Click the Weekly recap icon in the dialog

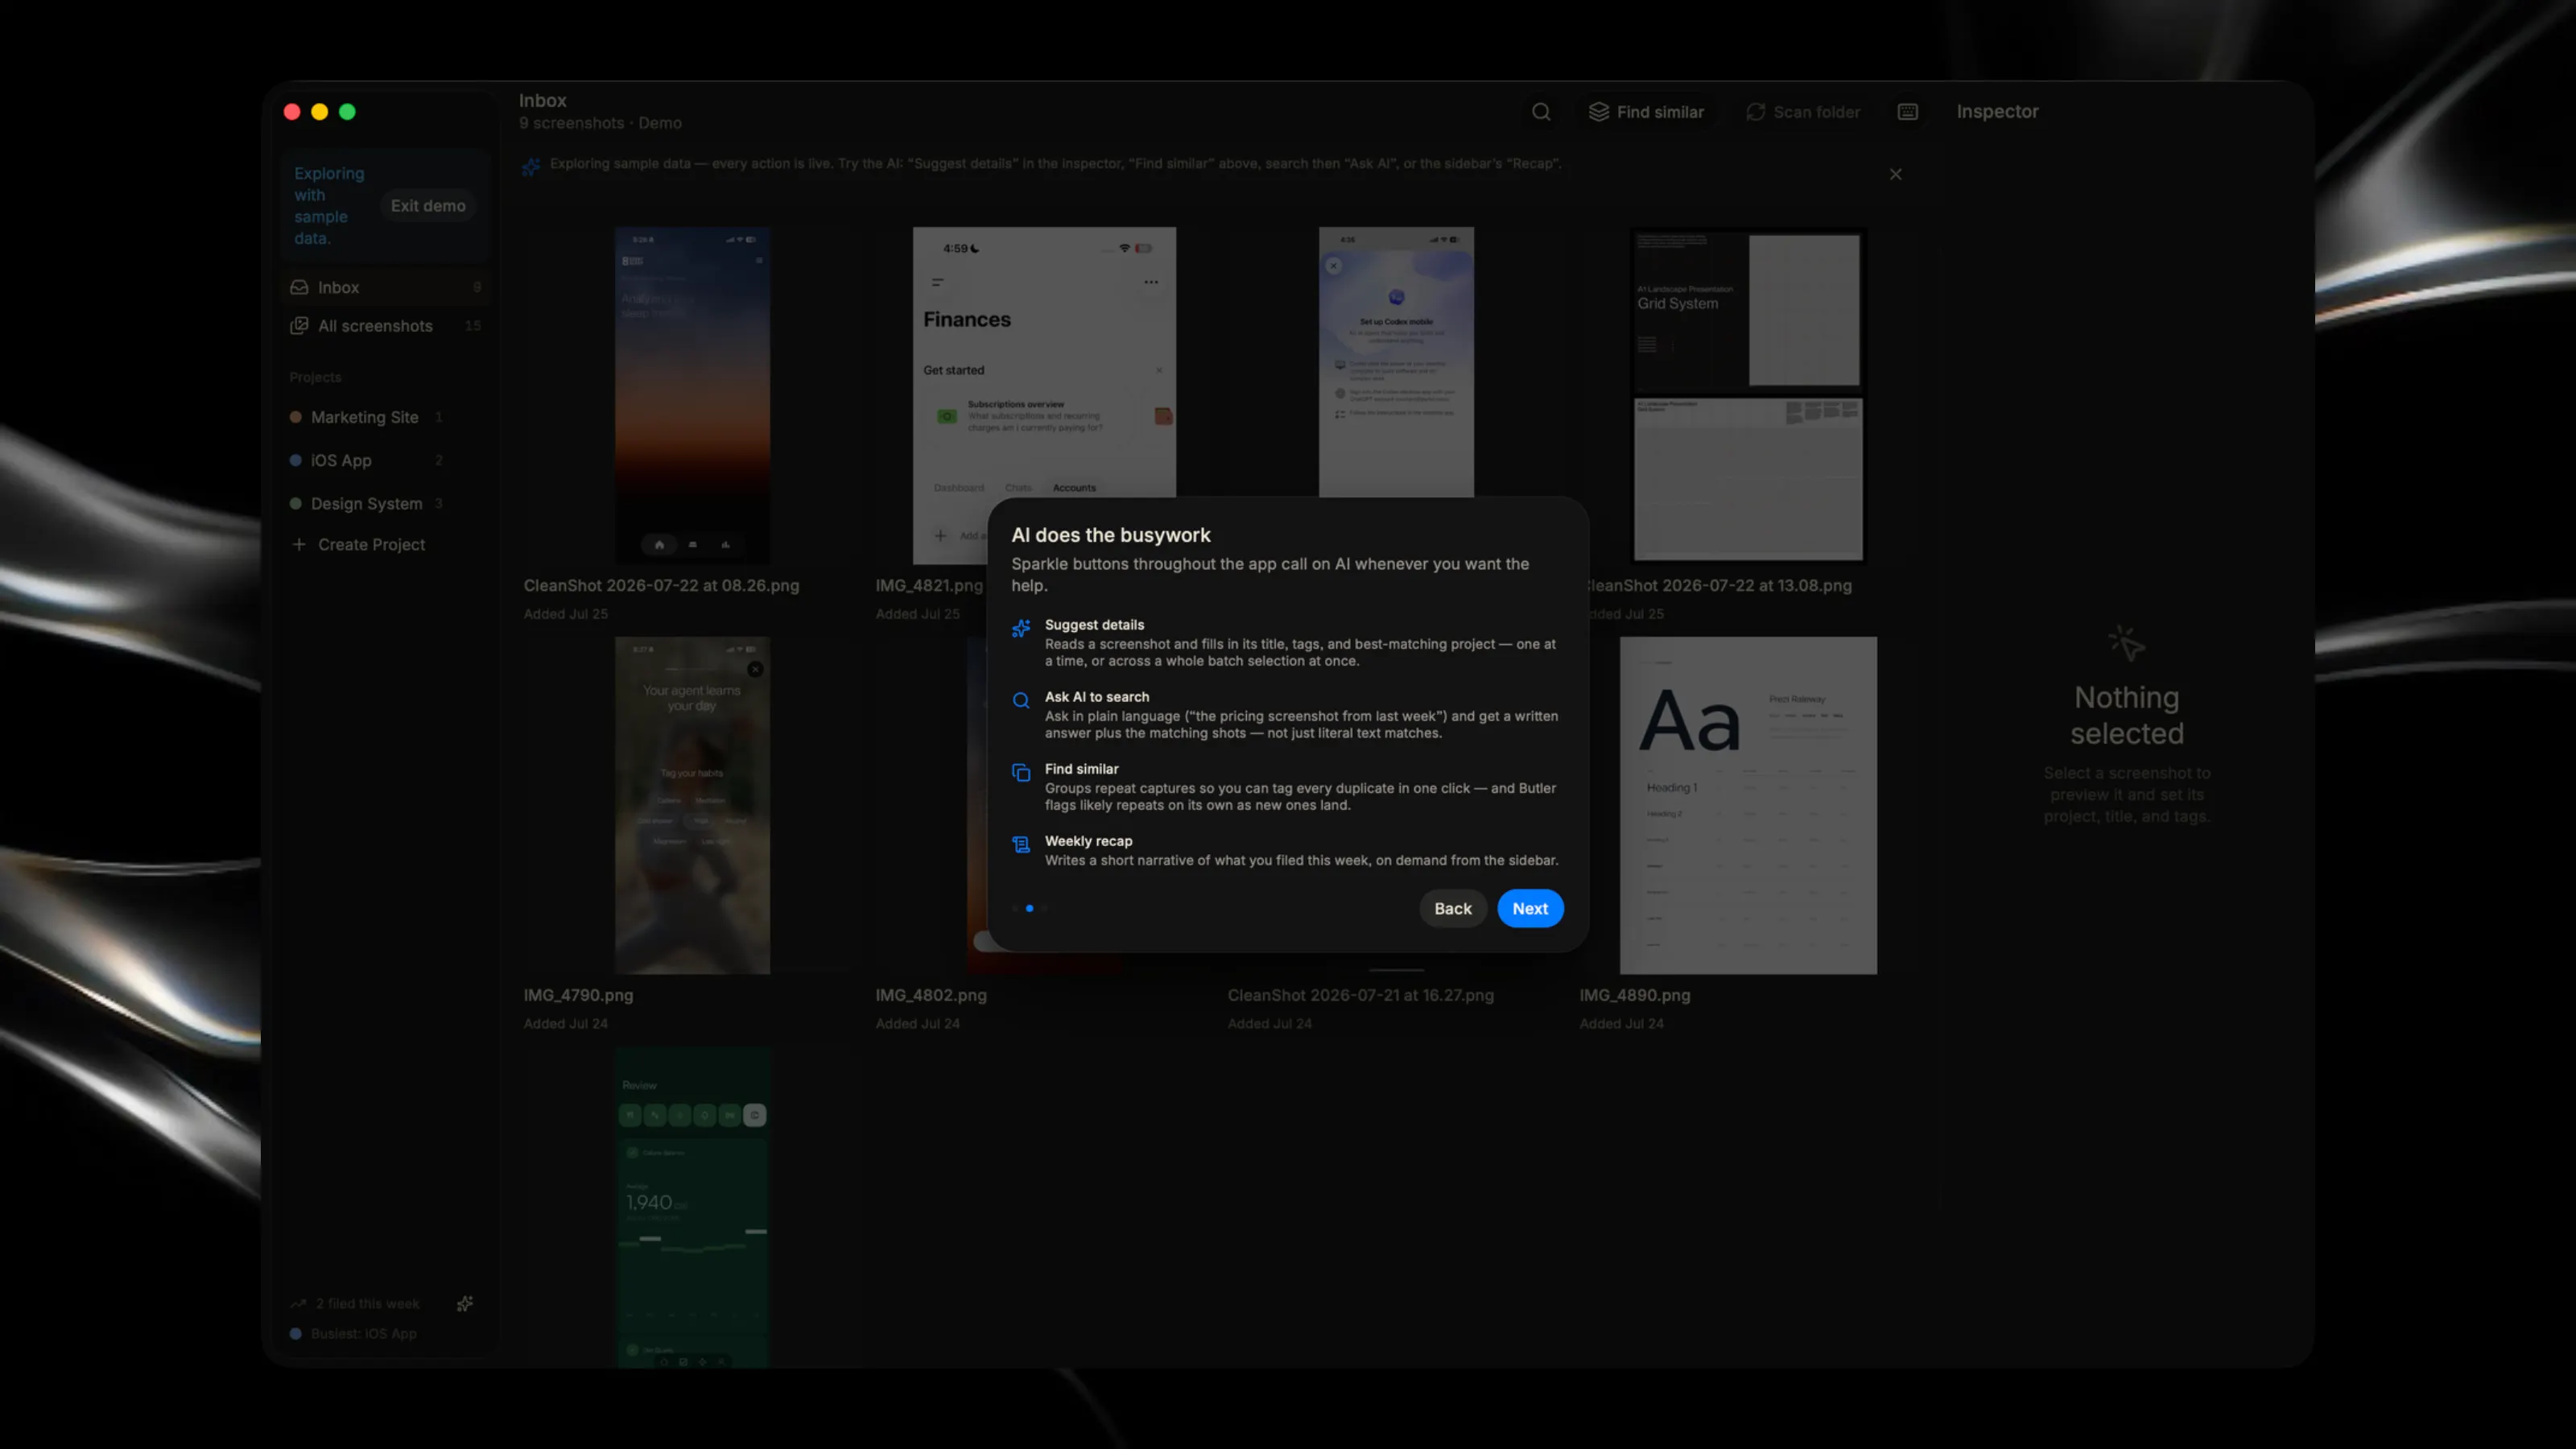tap(1021, 844)
